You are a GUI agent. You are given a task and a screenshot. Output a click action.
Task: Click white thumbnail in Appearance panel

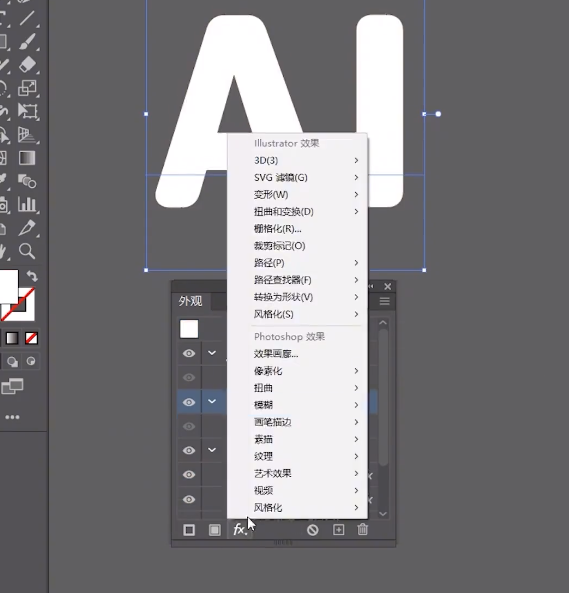pos(189,329)
